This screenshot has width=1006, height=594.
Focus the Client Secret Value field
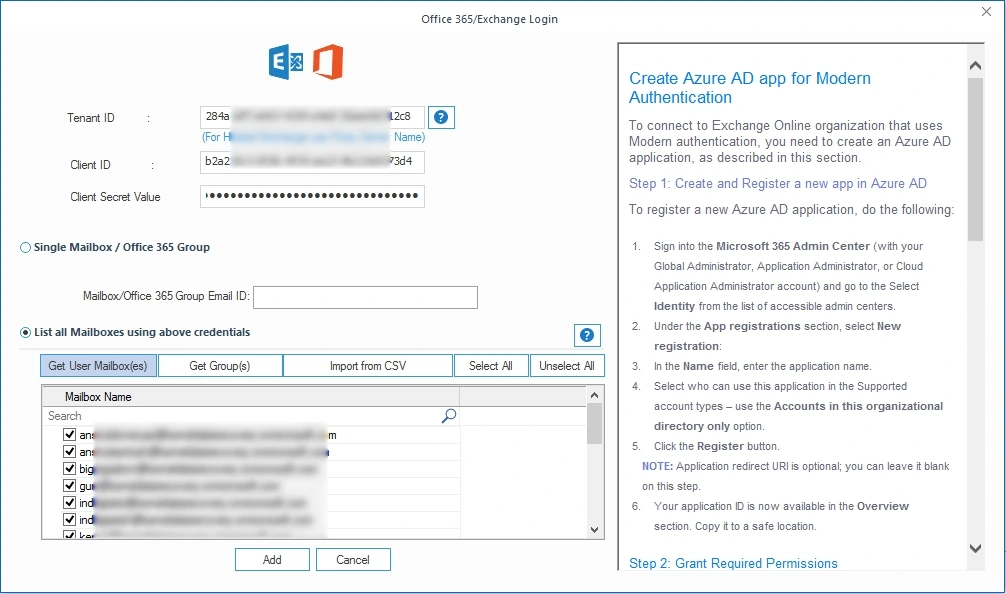tap(312, 196)
